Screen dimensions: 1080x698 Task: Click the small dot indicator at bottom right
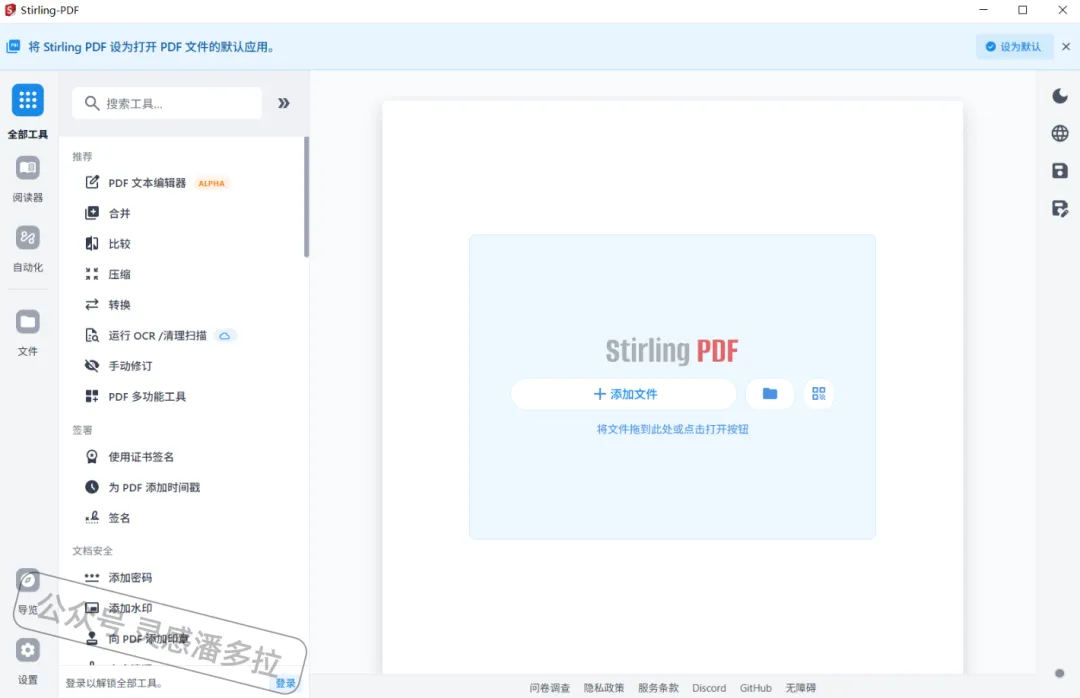coord(1059,673)
